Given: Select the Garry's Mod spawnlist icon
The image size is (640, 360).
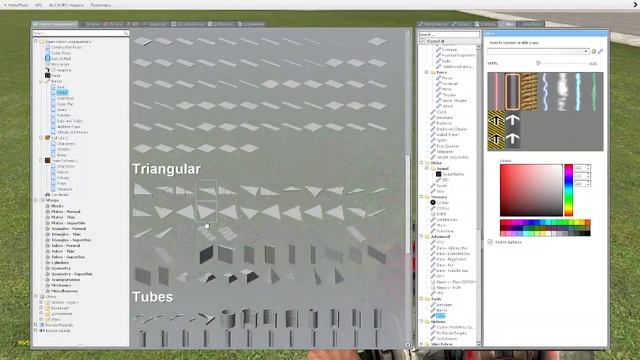Looking at the screenshot, I should (x=48, y=58).
